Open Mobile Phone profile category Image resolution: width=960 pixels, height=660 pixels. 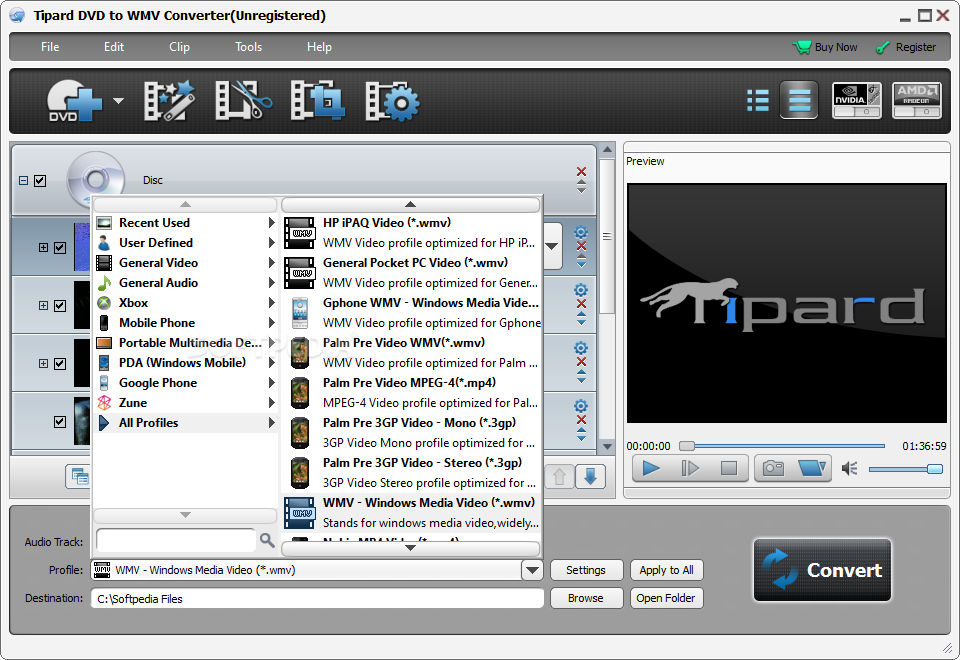pos(186,323)
